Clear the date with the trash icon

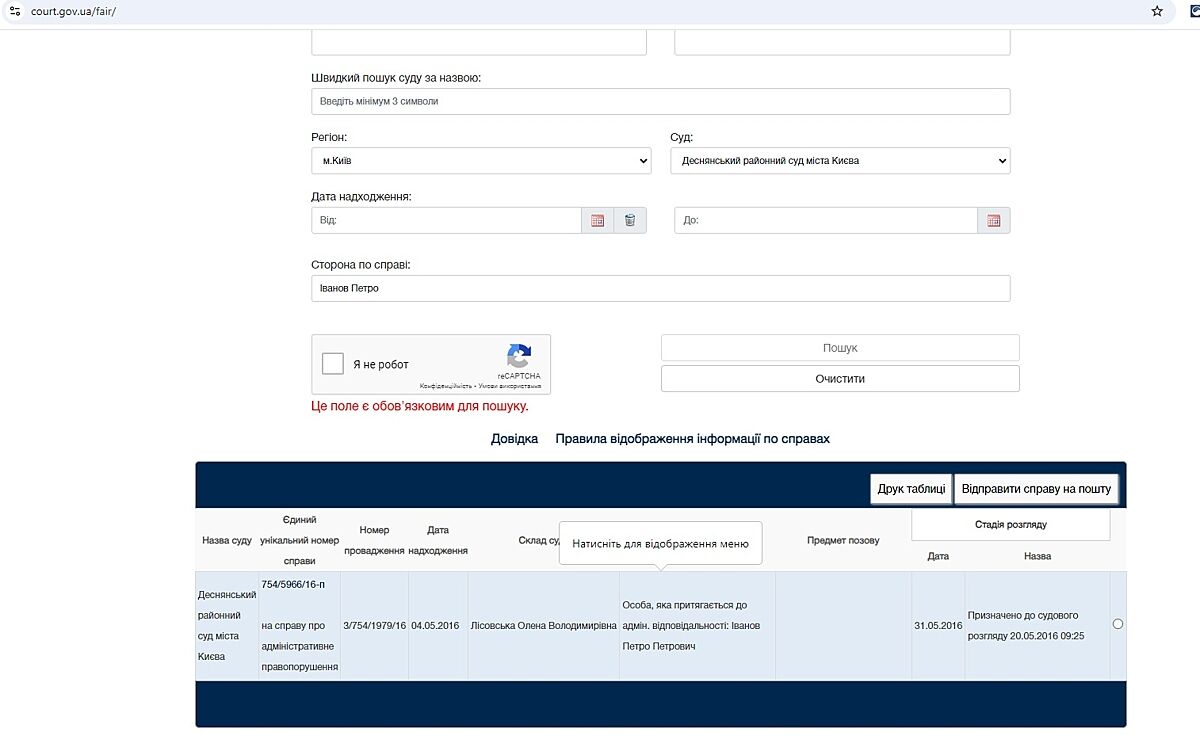point(630,220)
